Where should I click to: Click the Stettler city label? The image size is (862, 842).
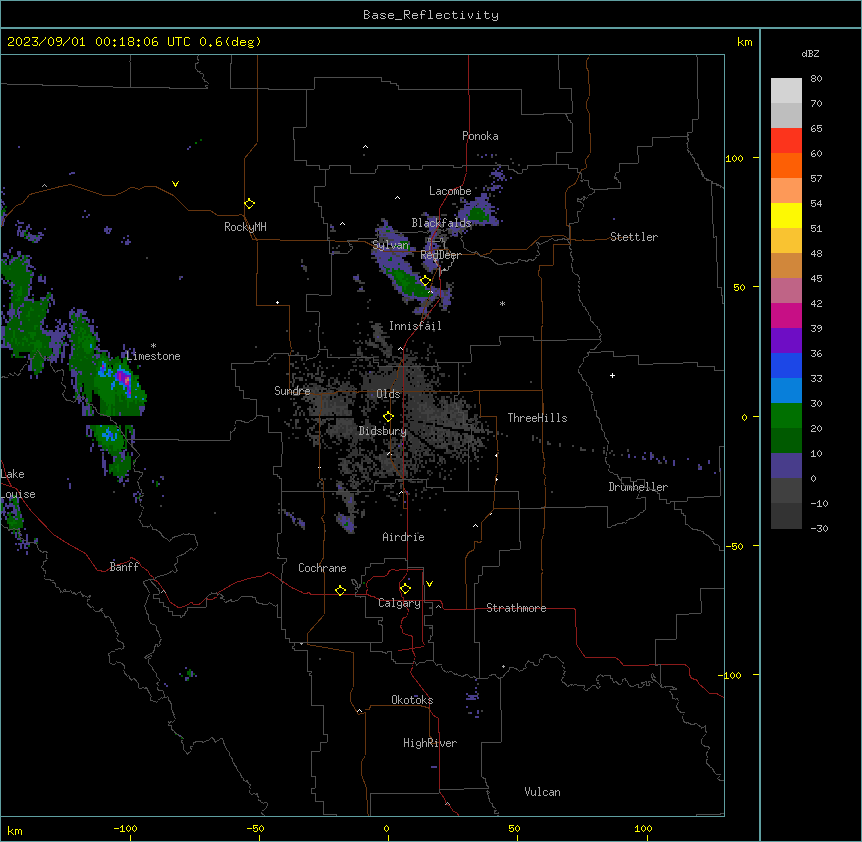(x=634, y=237)
